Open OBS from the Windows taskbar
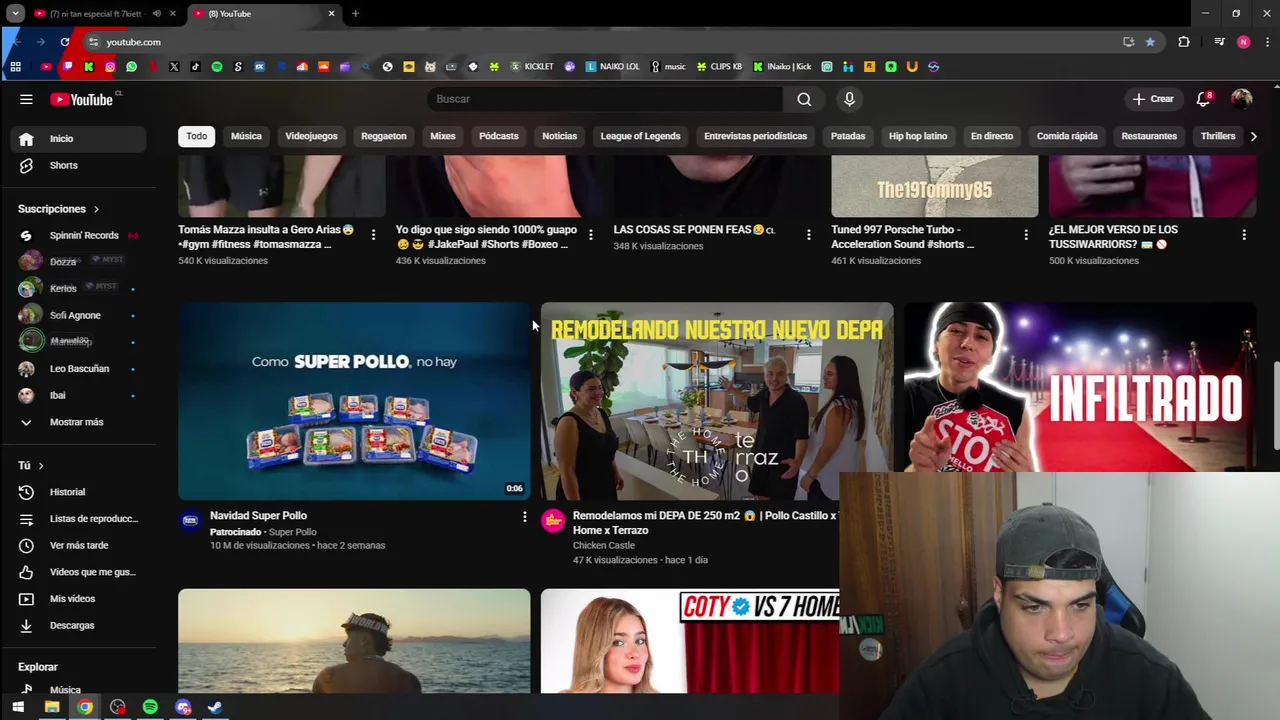The image size is (1280, 720). 118,707
